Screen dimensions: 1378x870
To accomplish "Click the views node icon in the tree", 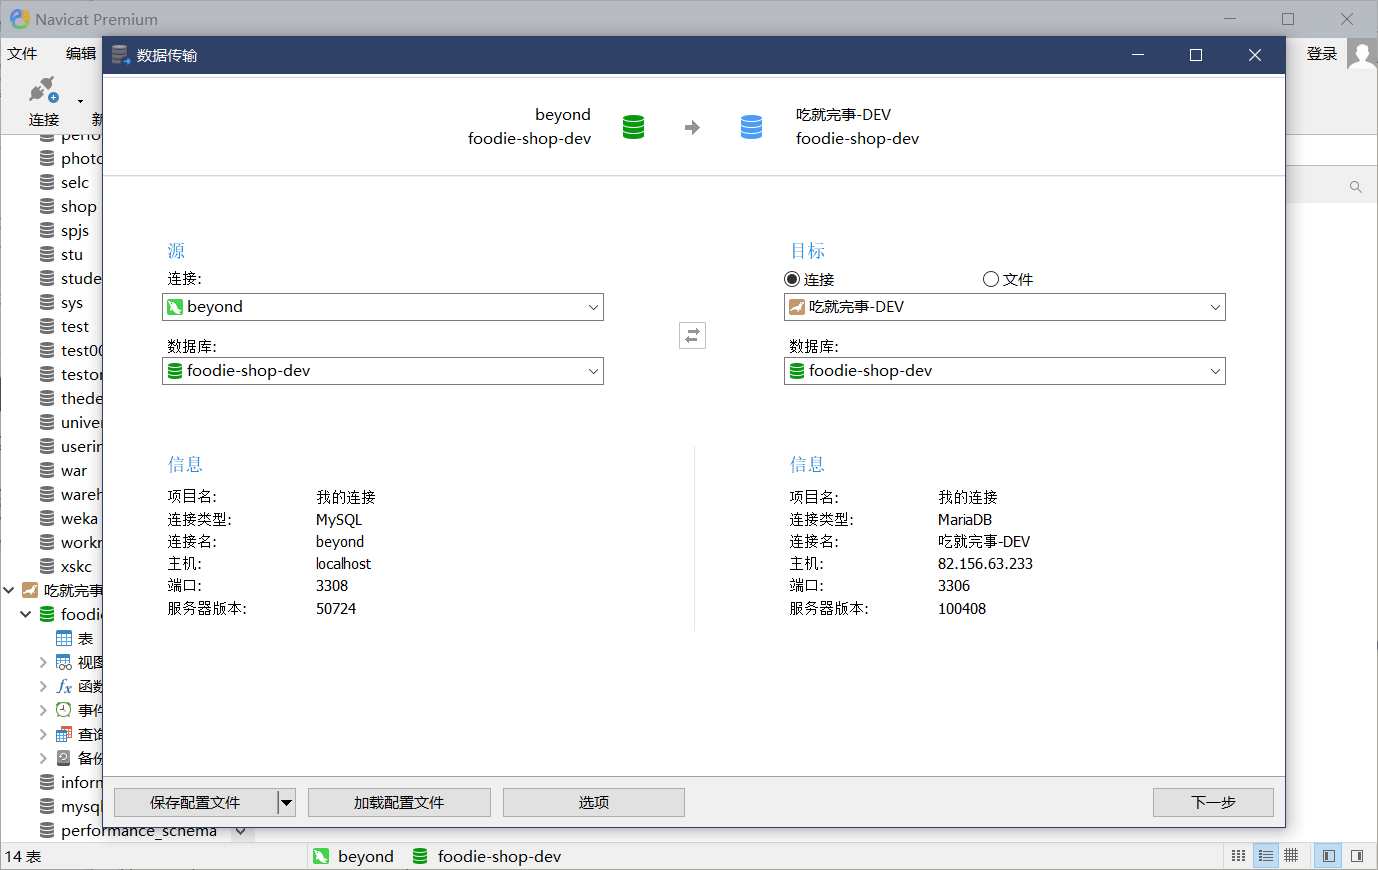I will (x=64, y=662).
